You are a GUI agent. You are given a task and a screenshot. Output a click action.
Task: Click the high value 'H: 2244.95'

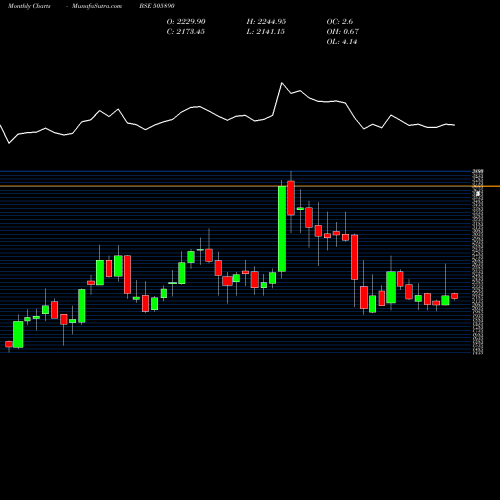266,21
